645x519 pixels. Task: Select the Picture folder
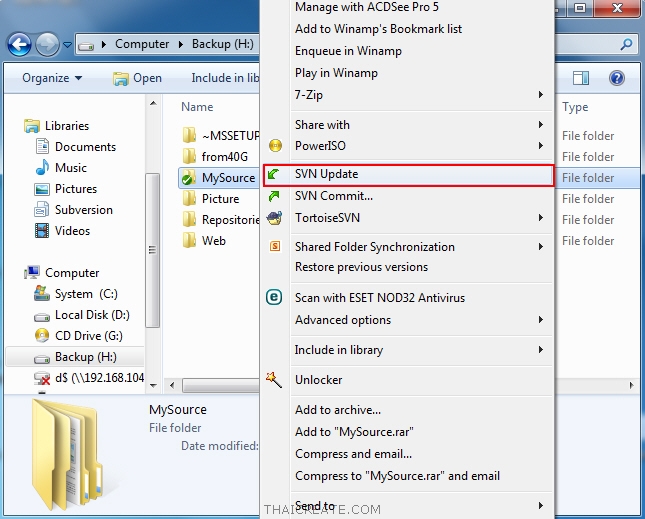pyautogui.click(x=211, y=199)
